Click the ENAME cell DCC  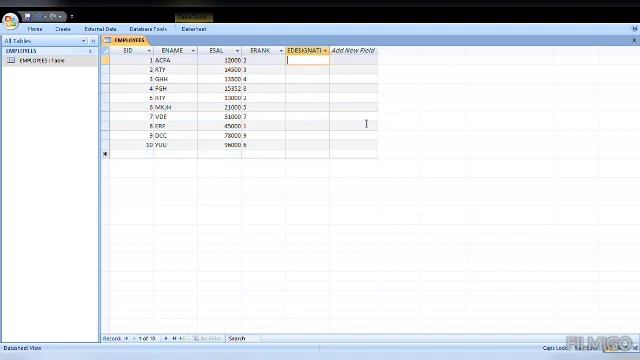point(176,135)
